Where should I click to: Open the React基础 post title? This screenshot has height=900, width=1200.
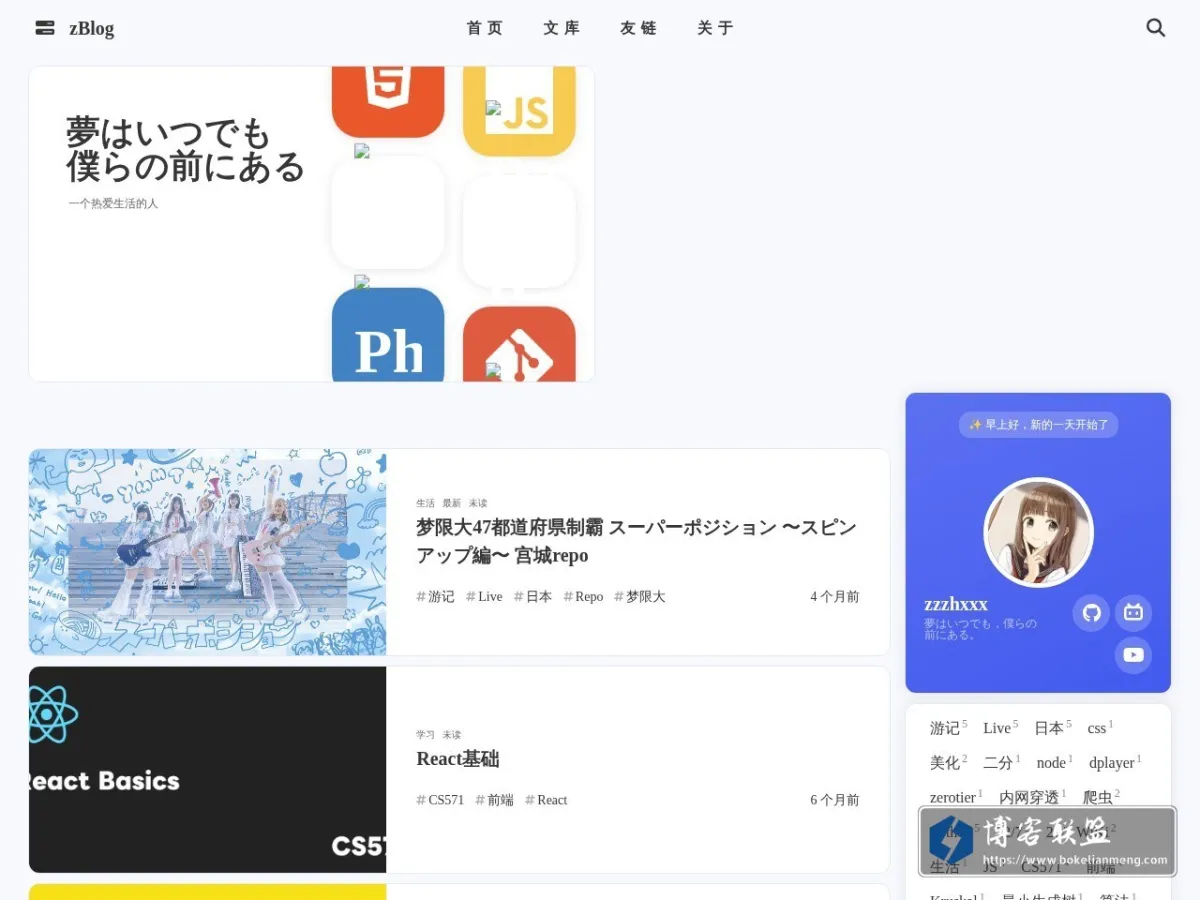point(458,759)
